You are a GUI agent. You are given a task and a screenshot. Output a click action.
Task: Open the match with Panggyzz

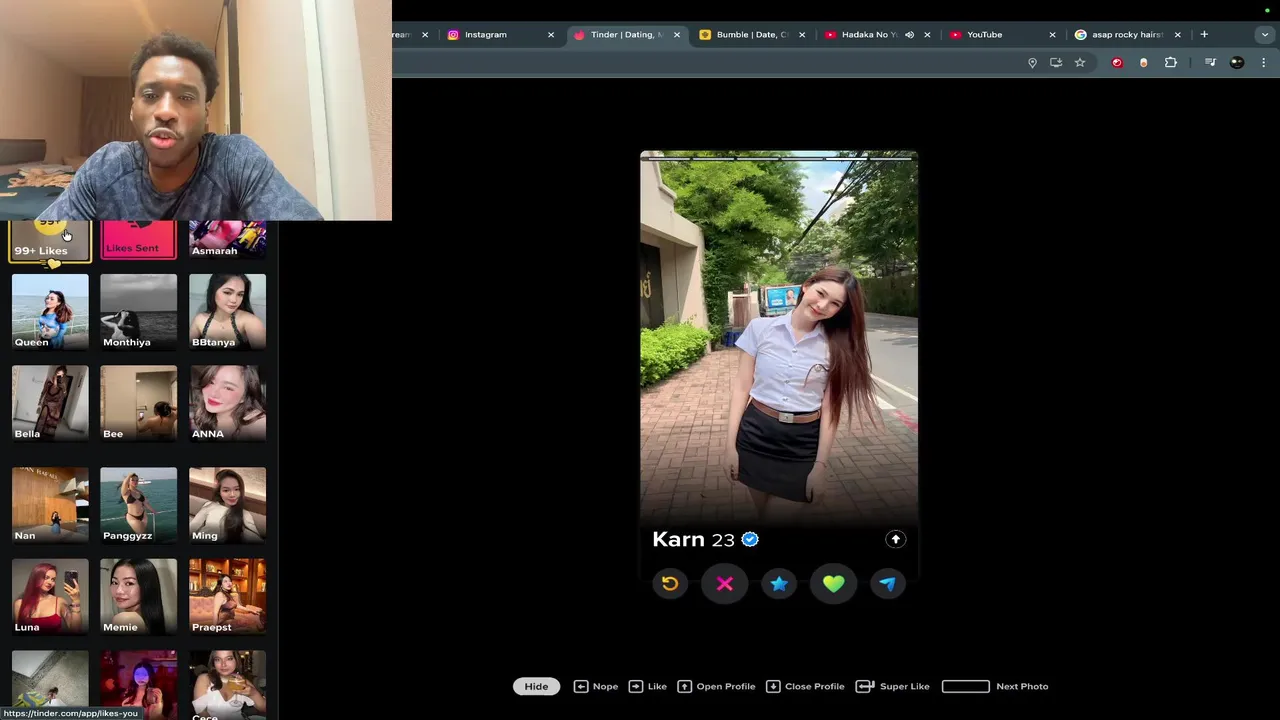pyautogui.click(x=138, y=505)
